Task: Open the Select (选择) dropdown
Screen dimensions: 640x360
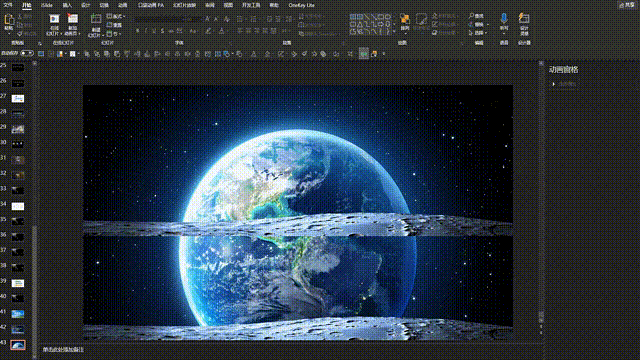Action: point(478,33)
